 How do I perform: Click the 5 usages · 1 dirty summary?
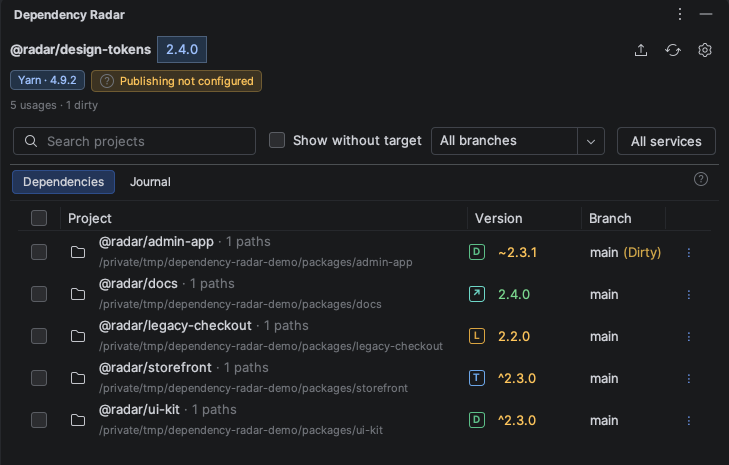54,105
